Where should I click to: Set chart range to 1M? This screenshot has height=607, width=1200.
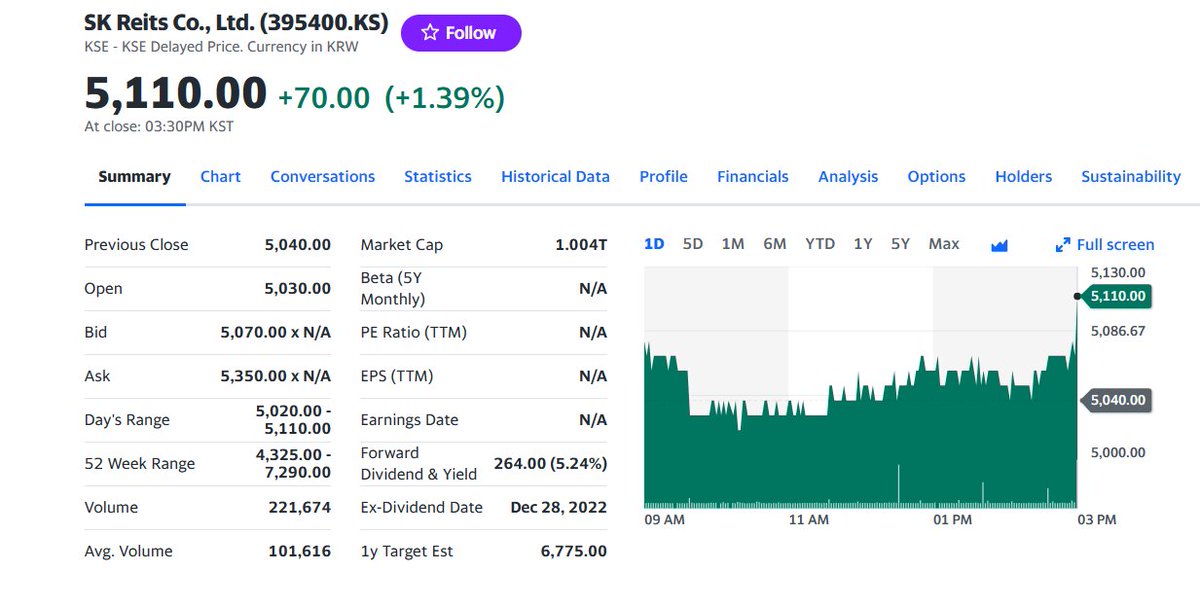[x=733, y=244]
